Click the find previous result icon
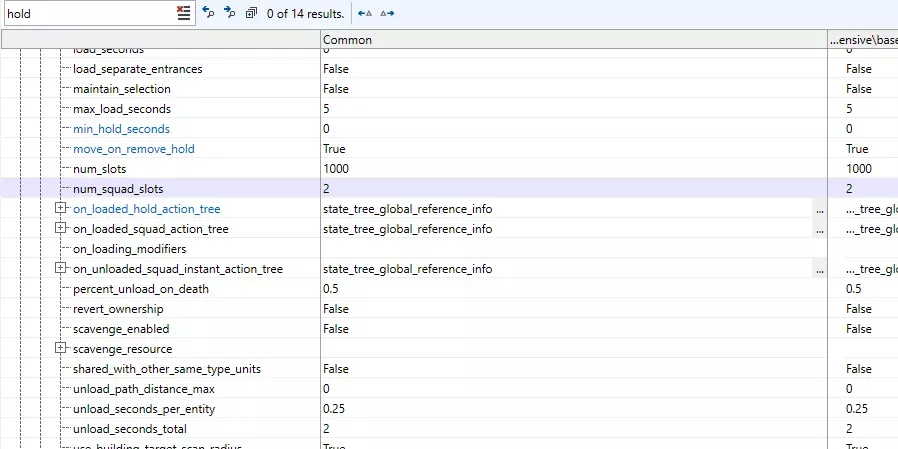The width and height of the screenshot is (898, 449). coord(208,13)
